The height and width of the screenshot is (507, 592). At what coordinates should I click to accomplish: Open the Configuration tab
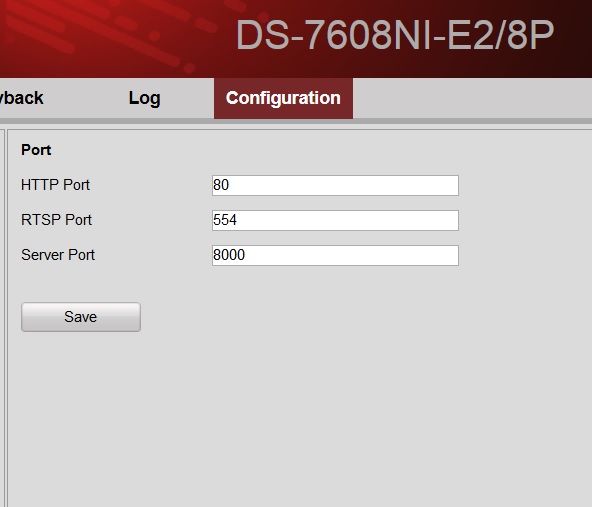(x=283, y=98)
